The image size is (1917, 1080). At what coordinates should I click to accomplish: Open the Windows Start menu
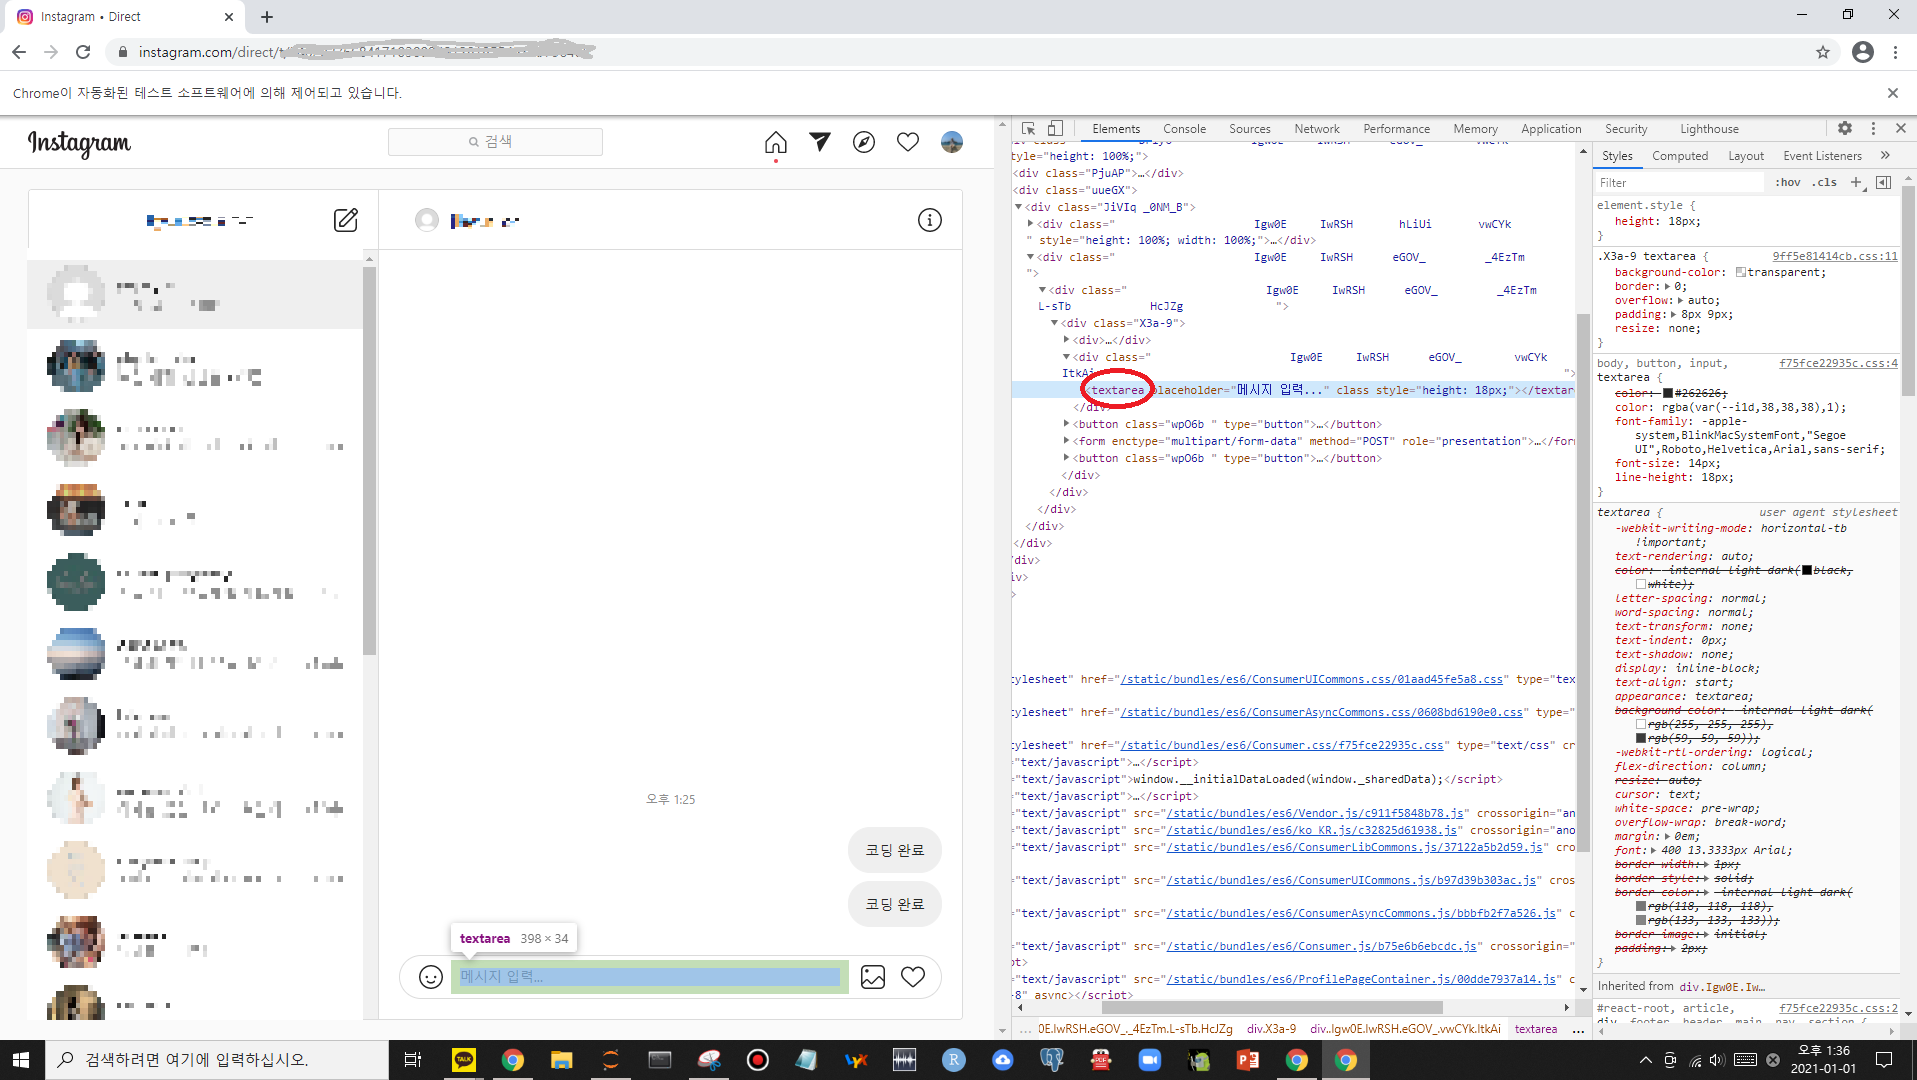pos(22,1060)
